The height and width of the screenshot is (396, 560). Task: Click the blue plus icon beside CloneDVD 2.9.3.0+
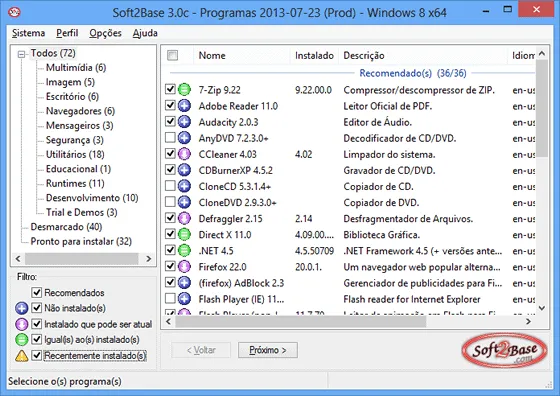184,202
